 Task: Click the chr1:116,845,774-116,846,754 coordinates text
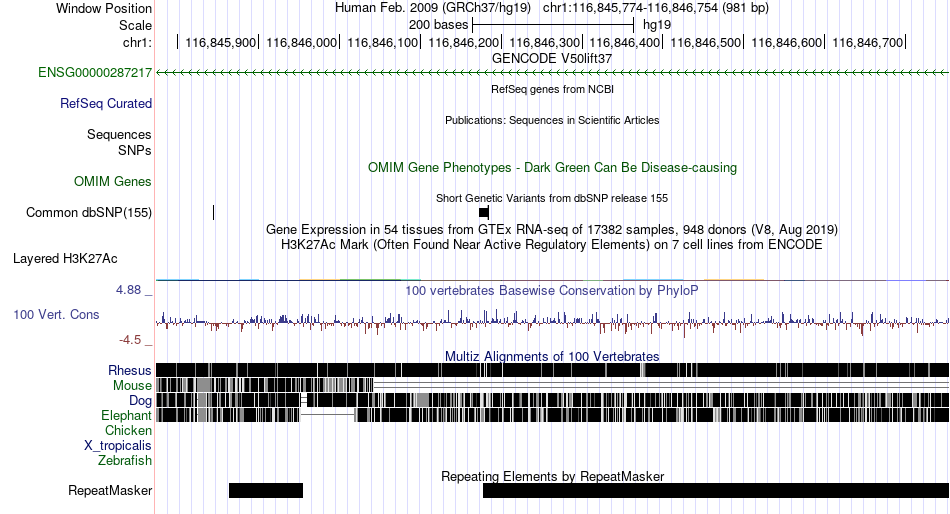pos(656,8)
